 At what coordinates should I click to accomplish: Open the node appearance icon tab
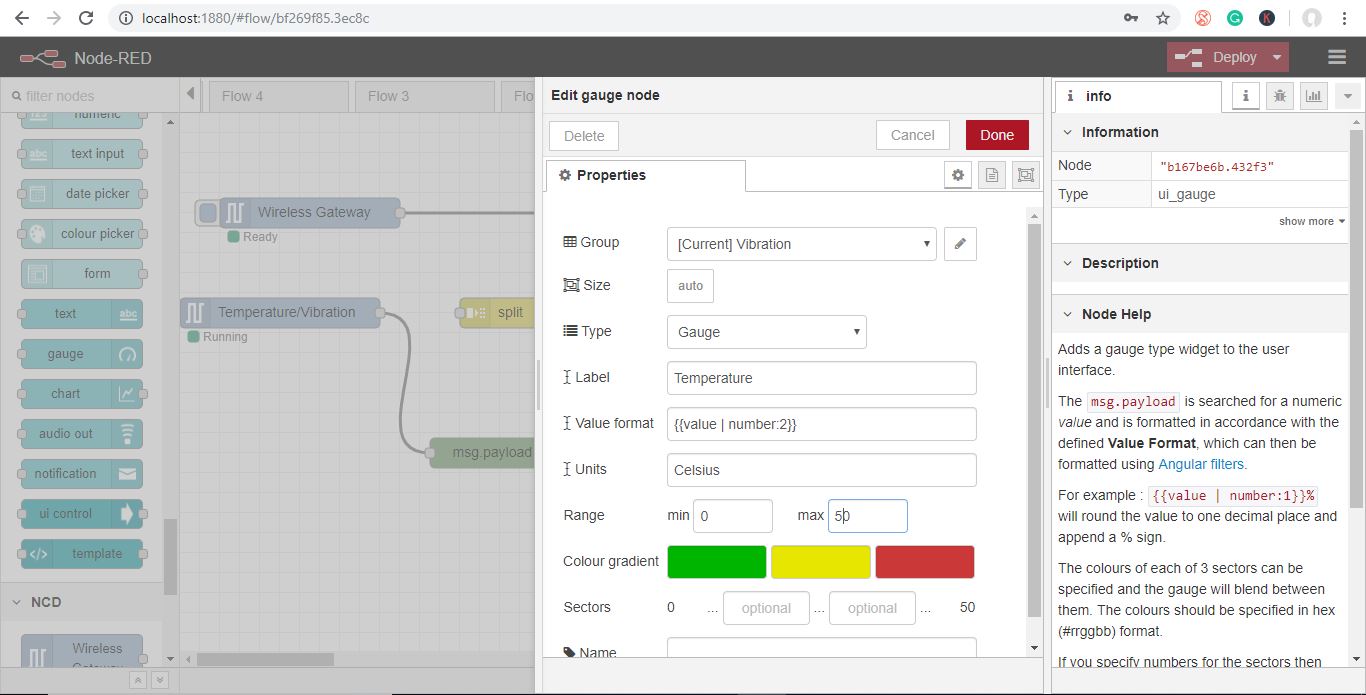click(x=1026, y=175)
